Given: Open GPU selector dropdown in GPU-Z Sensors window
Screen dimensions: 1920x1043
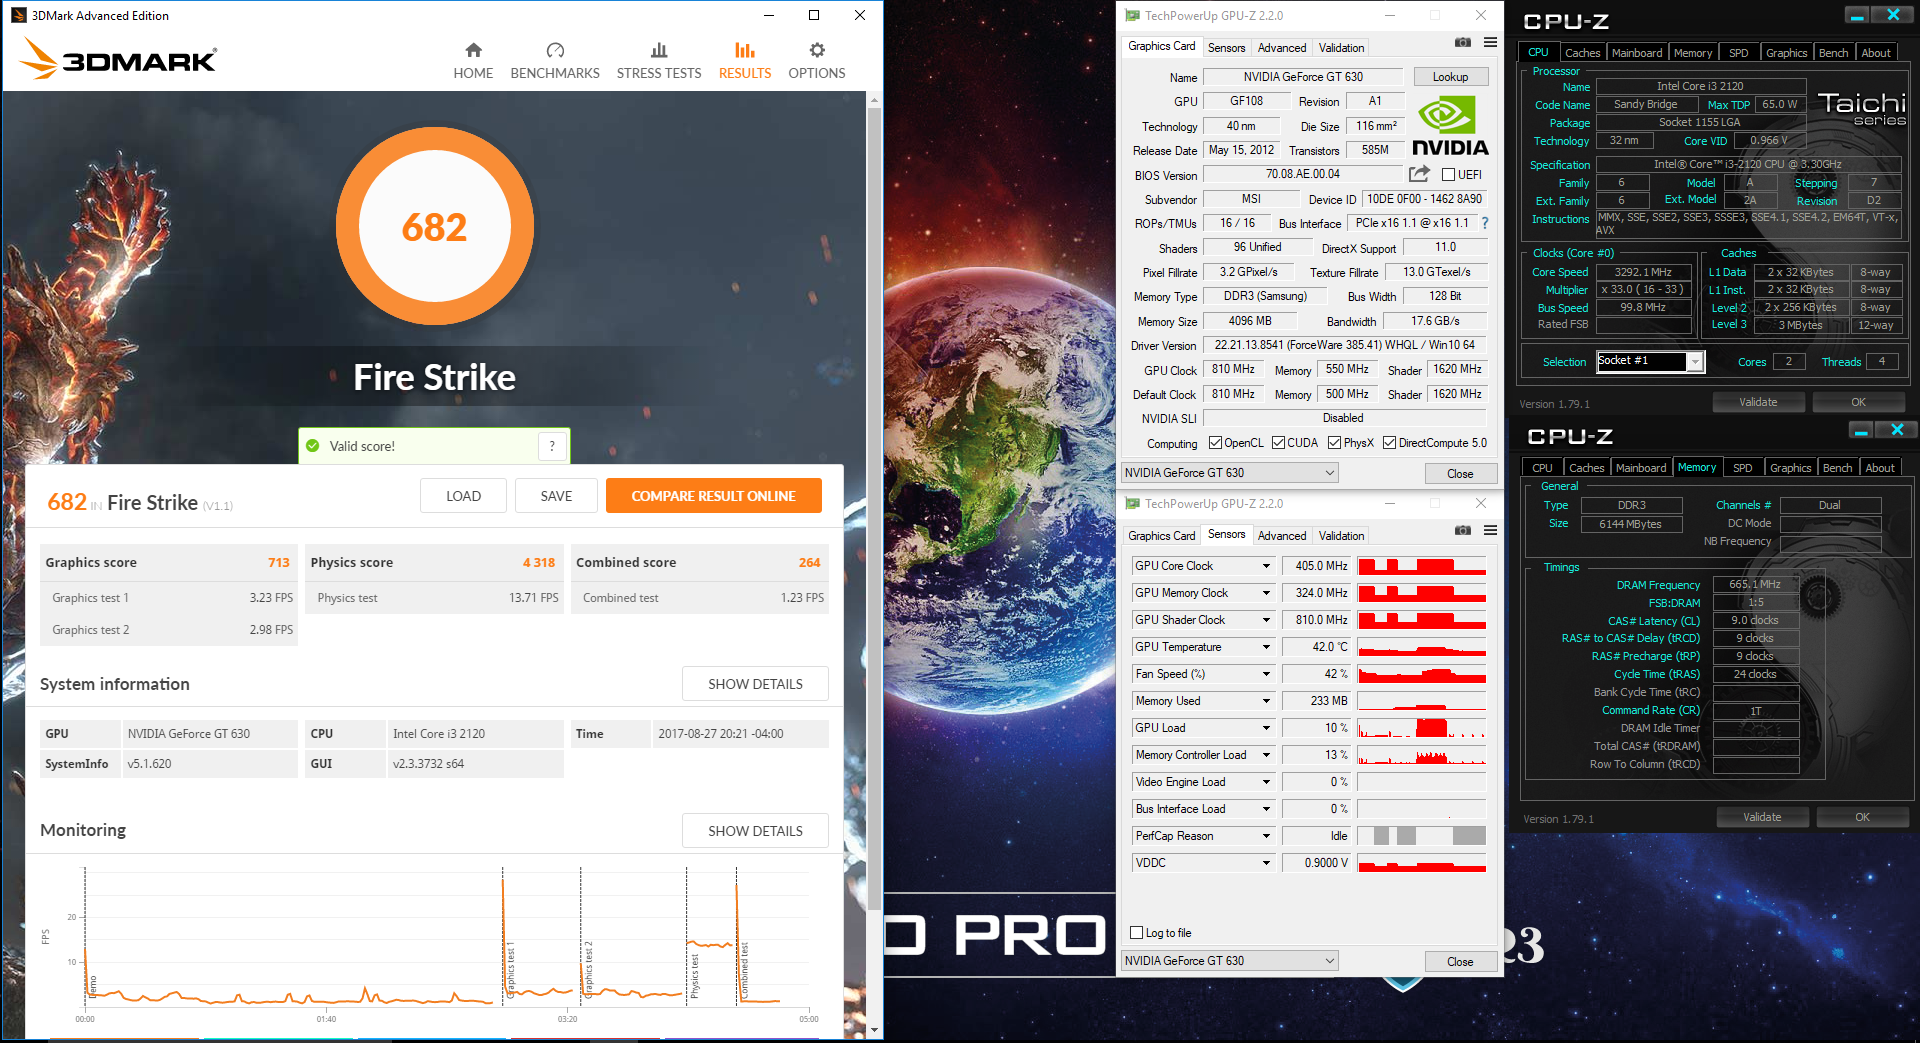Looking at the screenshot, I should pyautogui.click(x=1230, y=961).
